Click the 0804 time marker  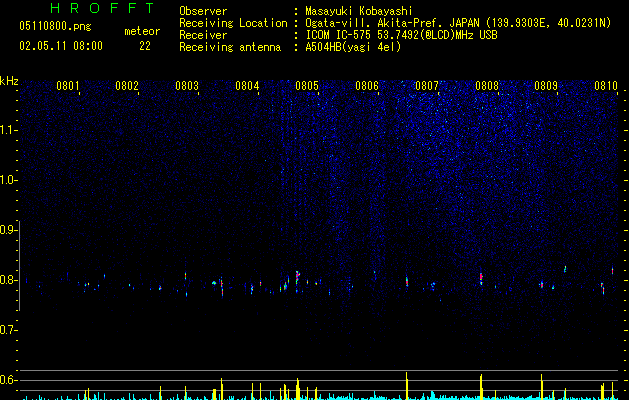click(247, 86)
